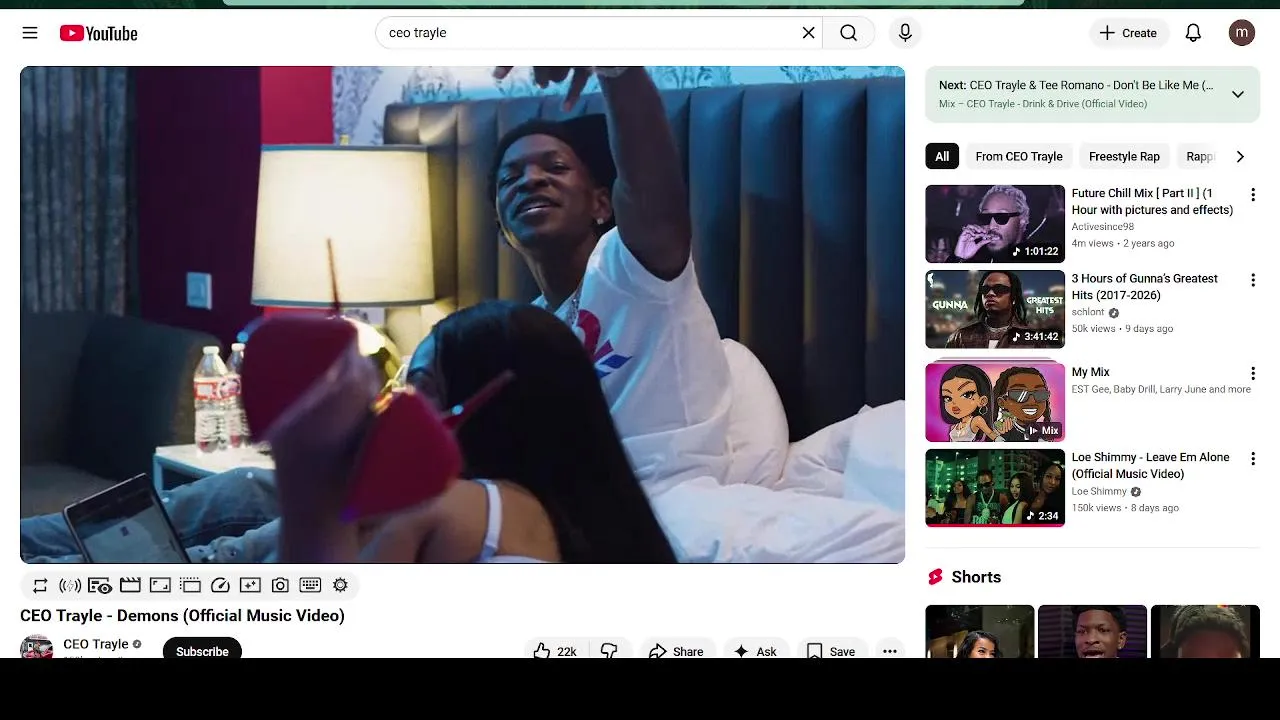The width and height of the screenshot is (1280, 720).
Task: Take a screenshot with the camera icon
Action: pos(280,585)
